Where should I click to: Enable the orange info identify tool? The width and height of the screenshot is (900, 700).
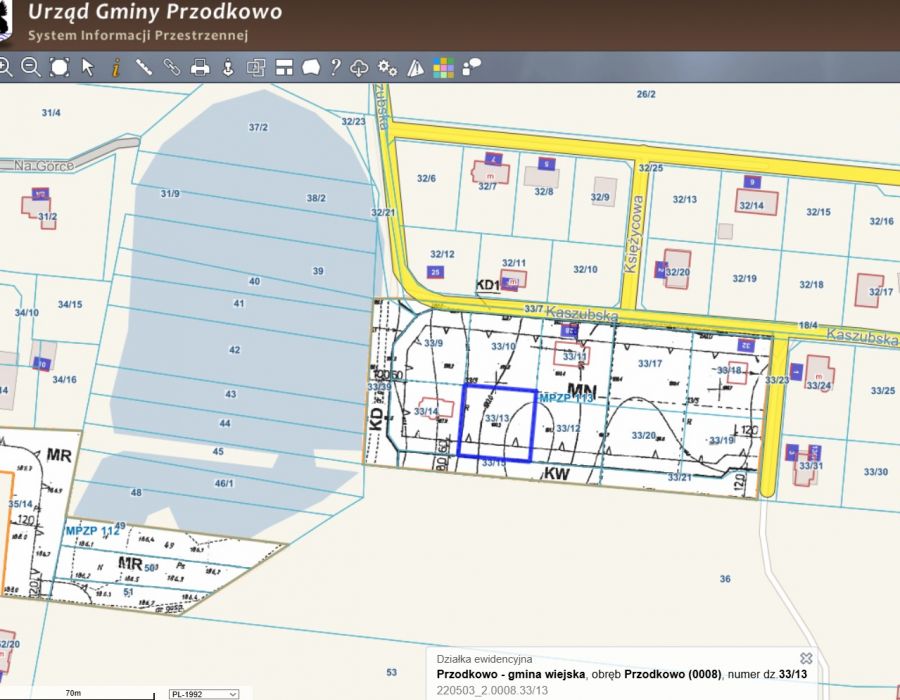(116, 67)
